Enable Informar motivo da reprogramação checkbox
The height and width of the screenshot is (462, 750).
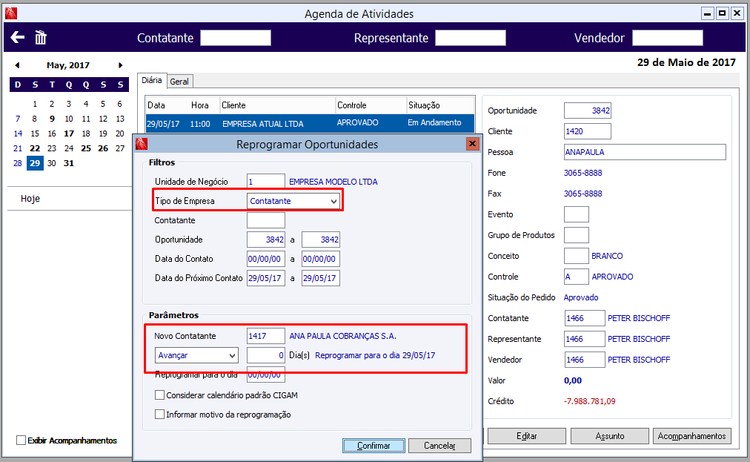tap(160, 414)
